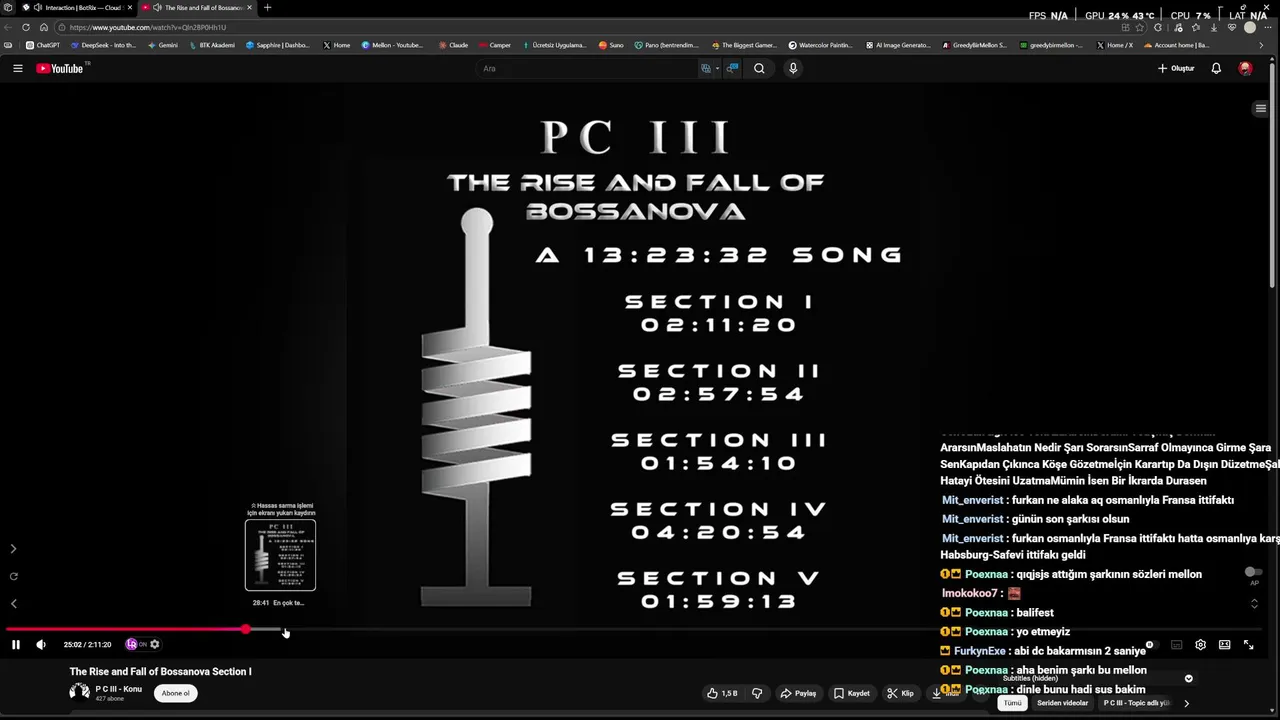This screenshot has height=720, width=1280.
Task: Click the red progress scrubber handle
Action: (246, 630)
